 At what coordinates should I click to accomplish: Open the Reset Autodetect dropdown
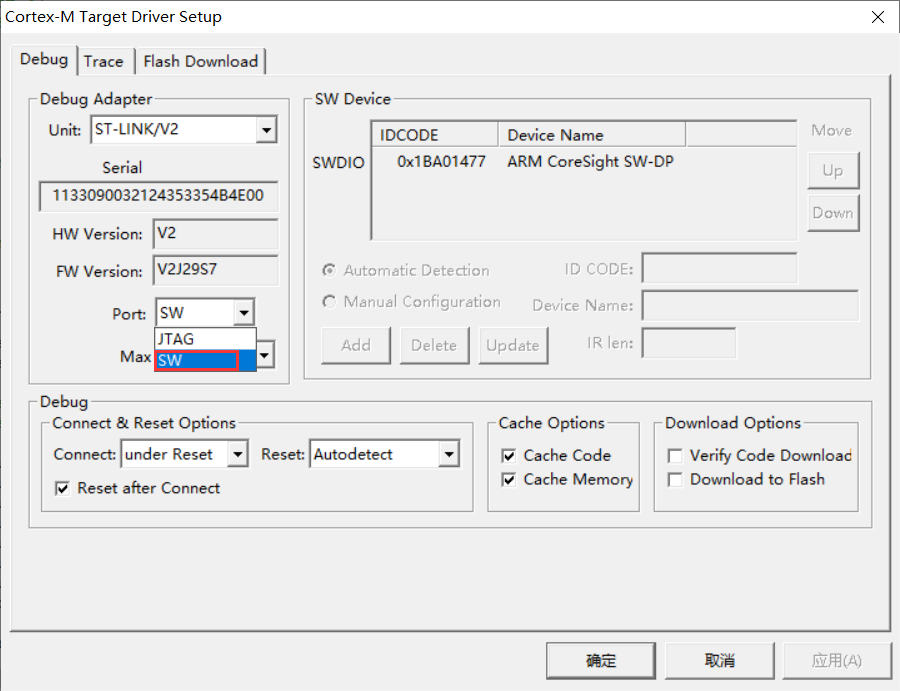(449, 455)
